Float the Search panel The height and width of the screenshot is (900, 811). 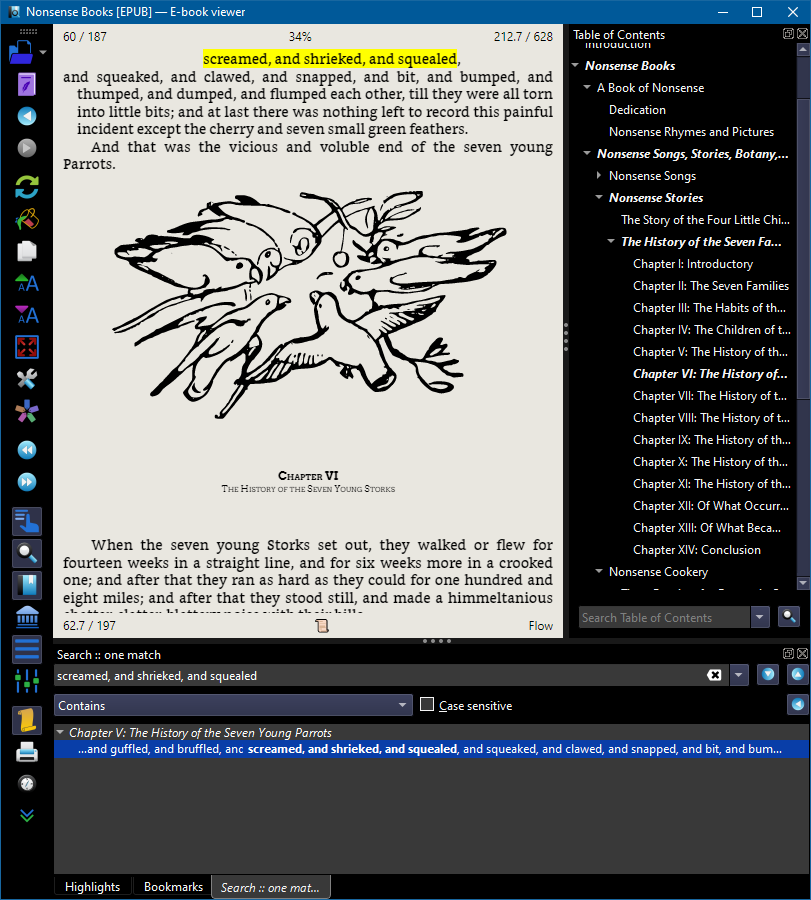(x=788, y=654)
